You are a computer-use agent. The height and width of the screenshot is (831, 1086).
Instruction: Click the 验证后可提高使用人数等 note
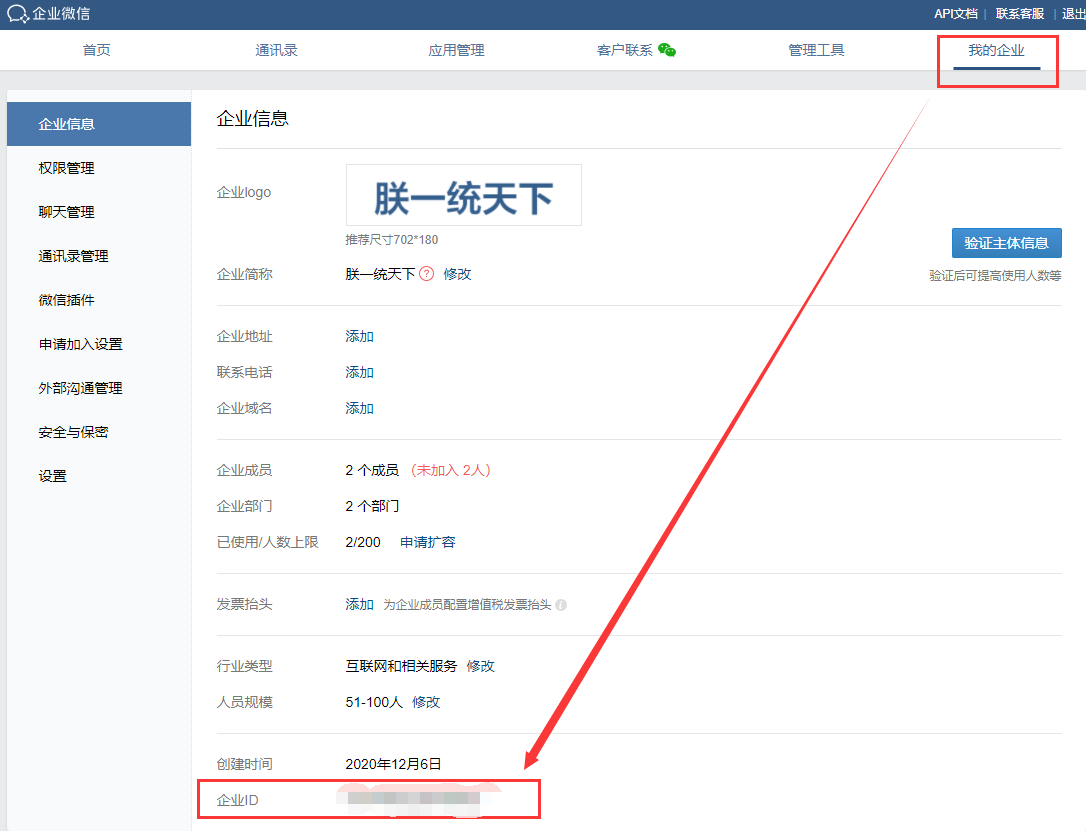coord(995,276)
